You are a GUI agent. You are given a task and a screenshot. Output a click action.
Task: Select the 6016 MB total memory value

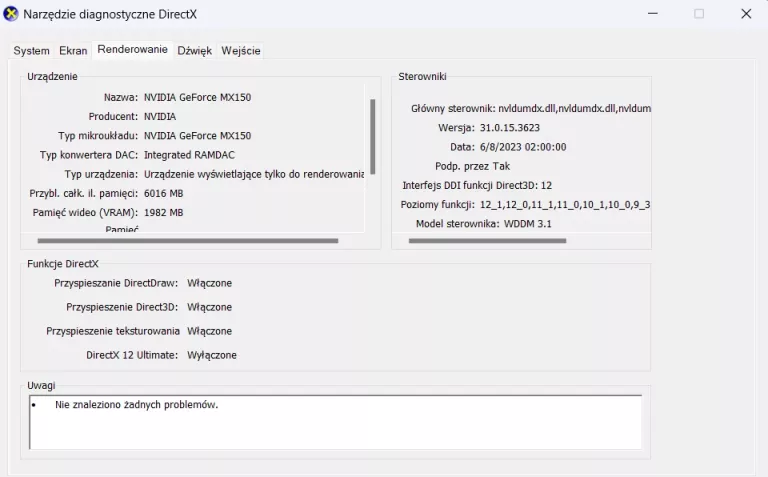point(164,193)
